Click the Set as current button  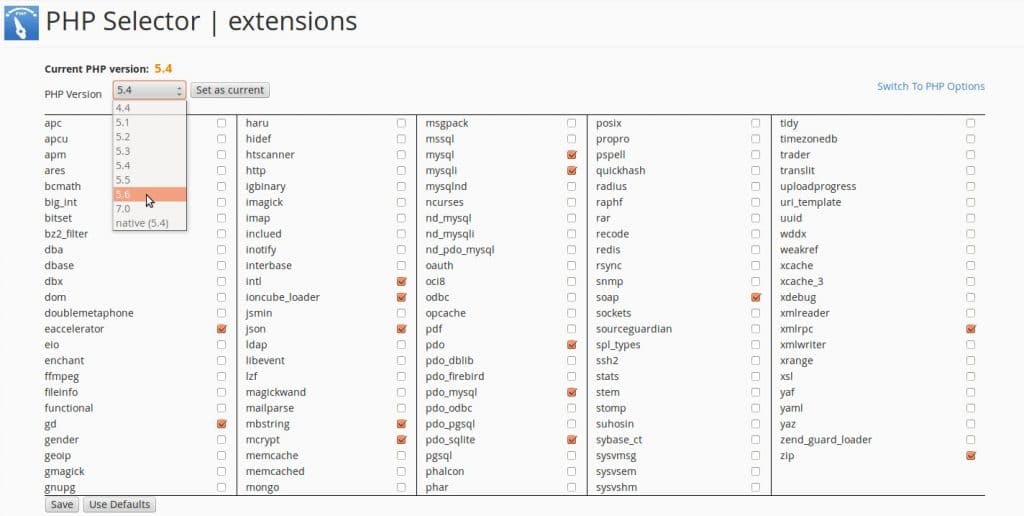tap(230, 90)
